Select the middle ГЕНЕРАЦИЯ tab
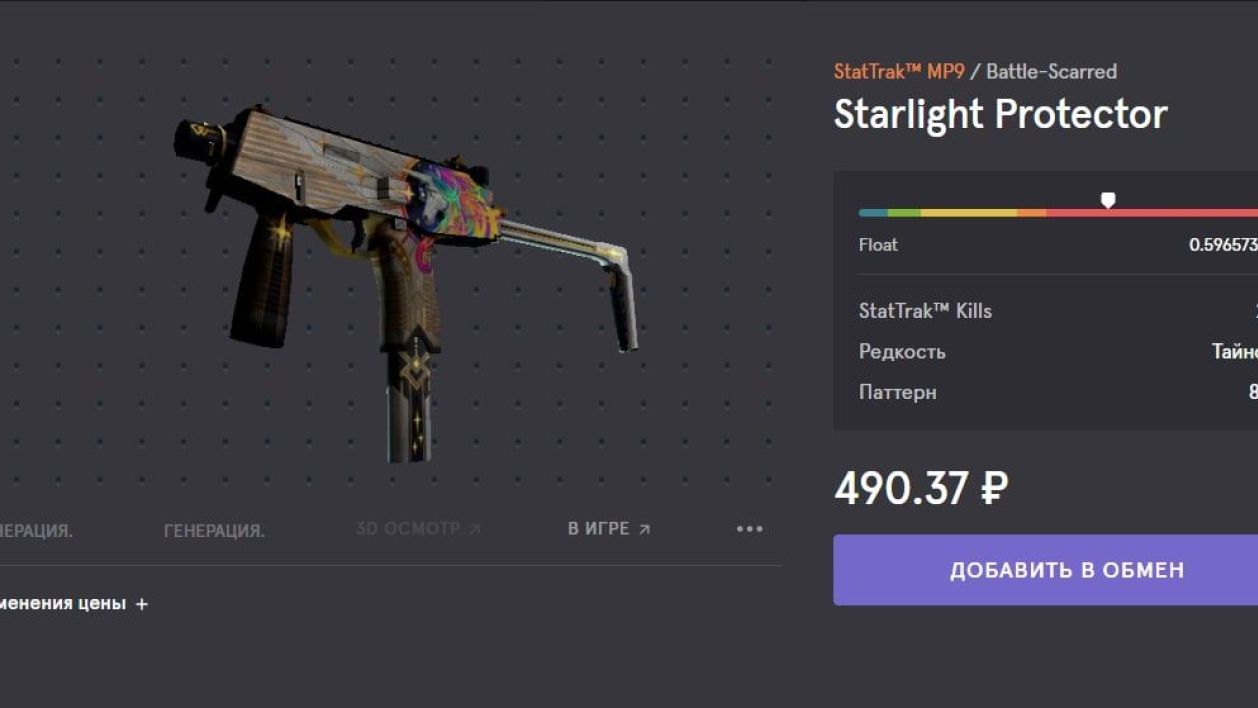1258x708 pixels. click(214, 531)
